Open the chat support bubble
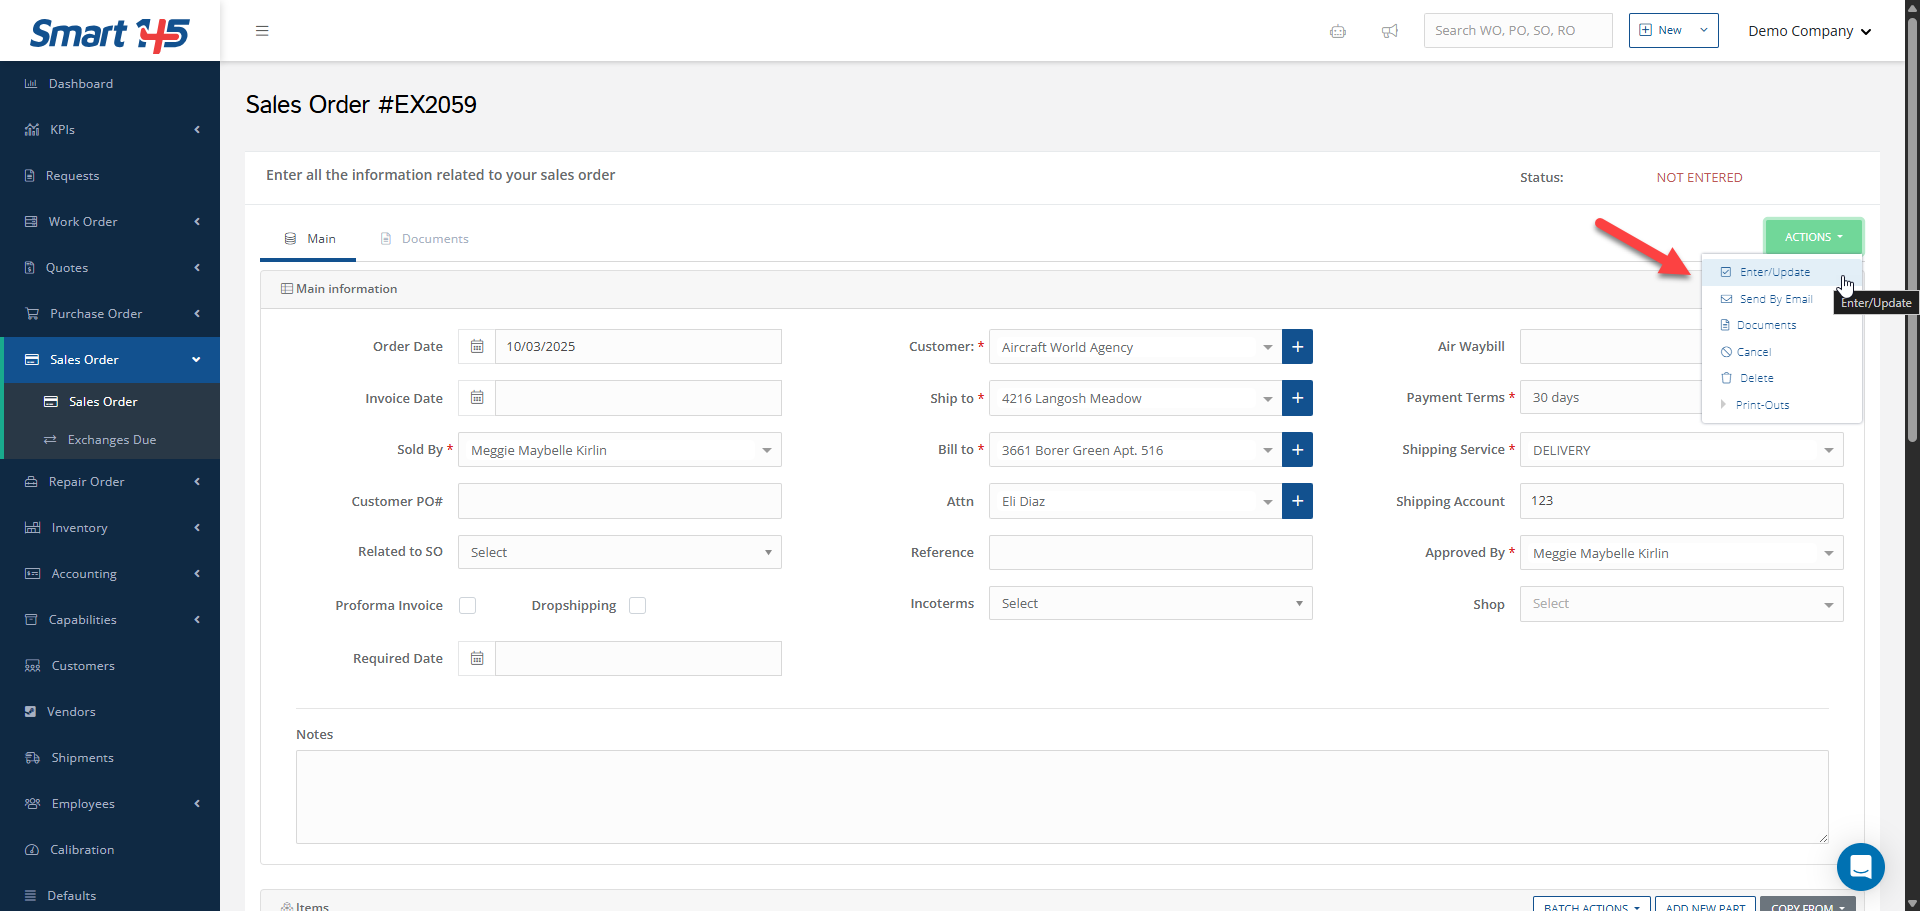 [1860, 866]
